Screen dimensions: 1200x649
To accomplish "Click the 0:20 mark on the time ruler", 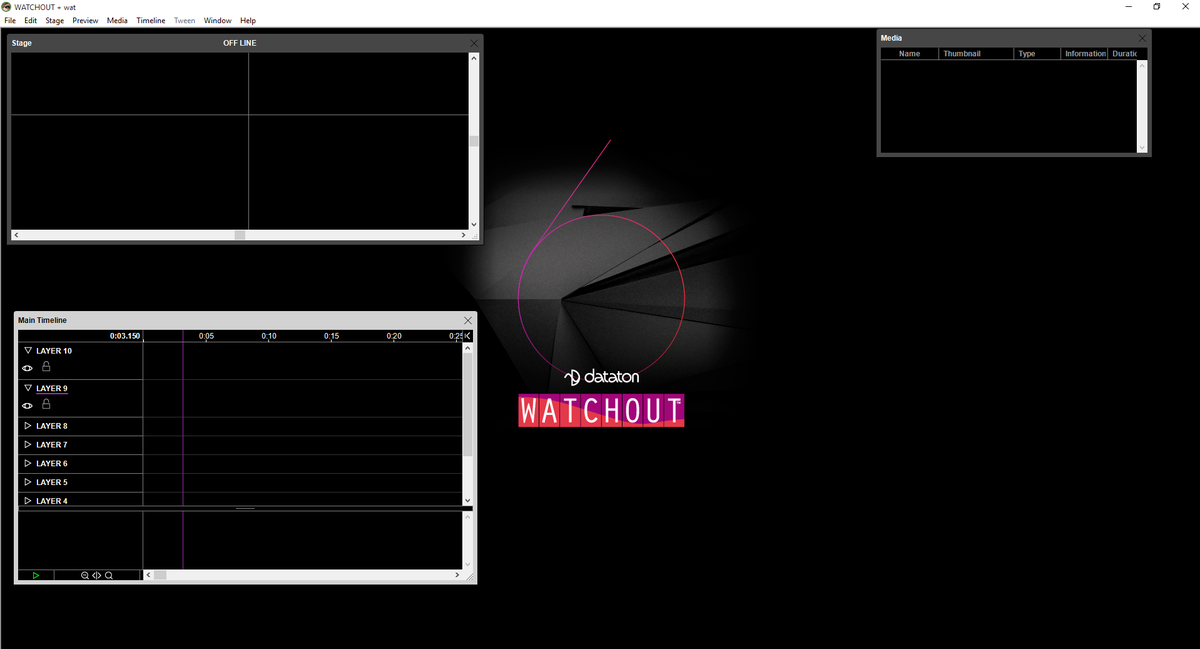I will pos(394,336).
